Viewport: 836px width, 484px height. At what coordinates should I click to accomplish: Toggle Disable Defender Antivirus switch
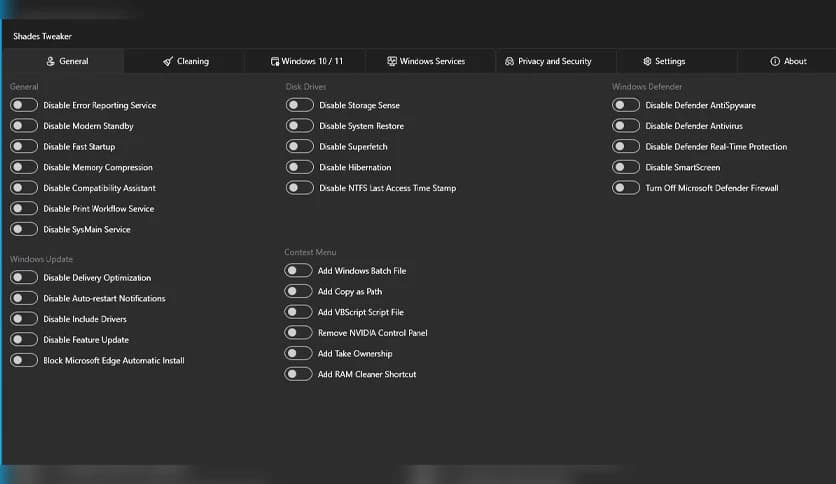[626, 126]
